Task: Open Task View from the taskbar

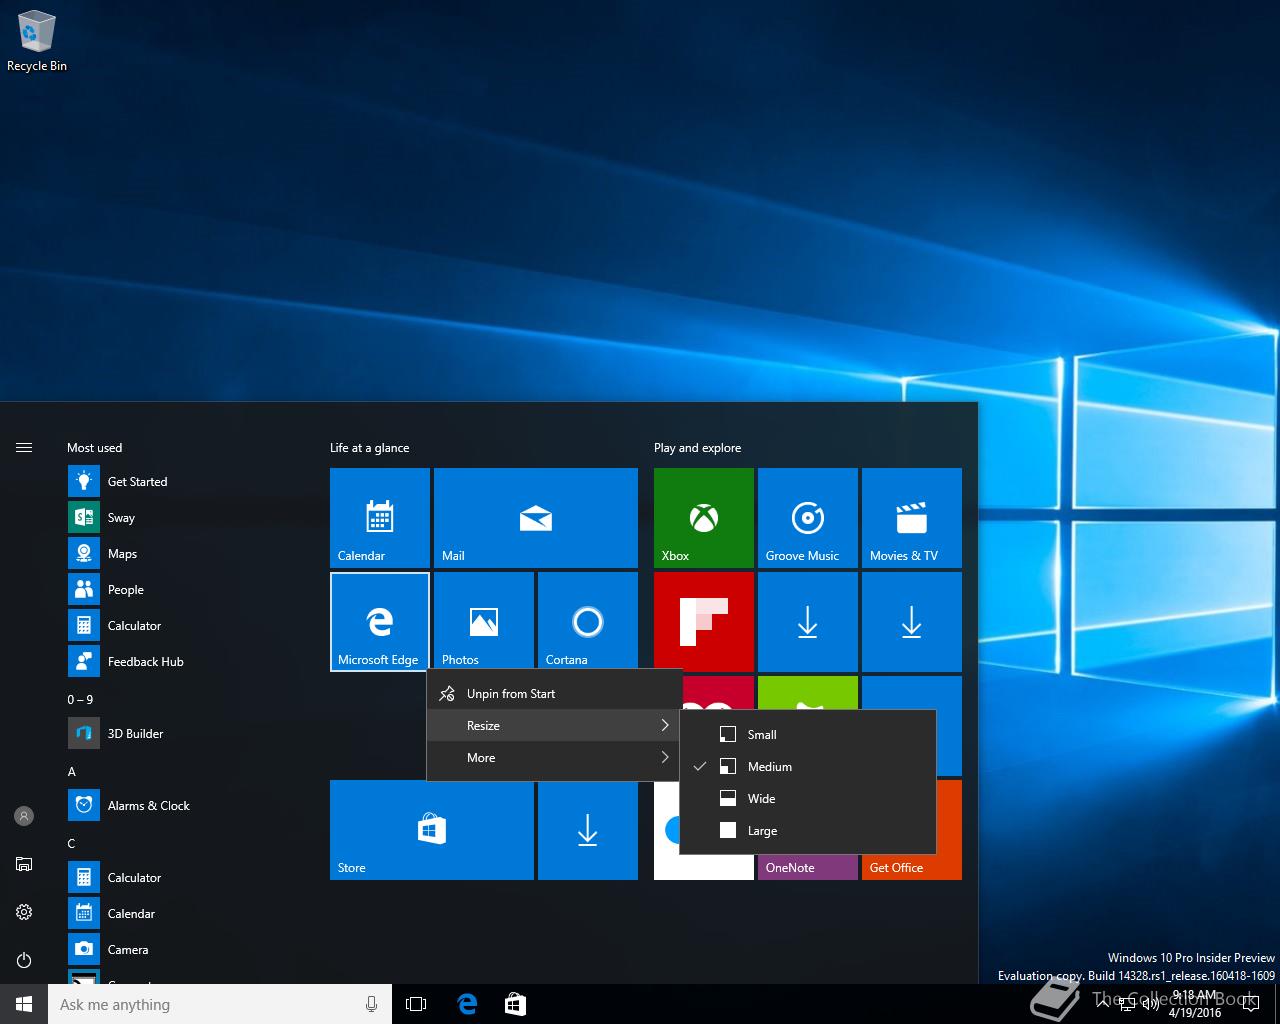Action: click(x=416, y=1004)
